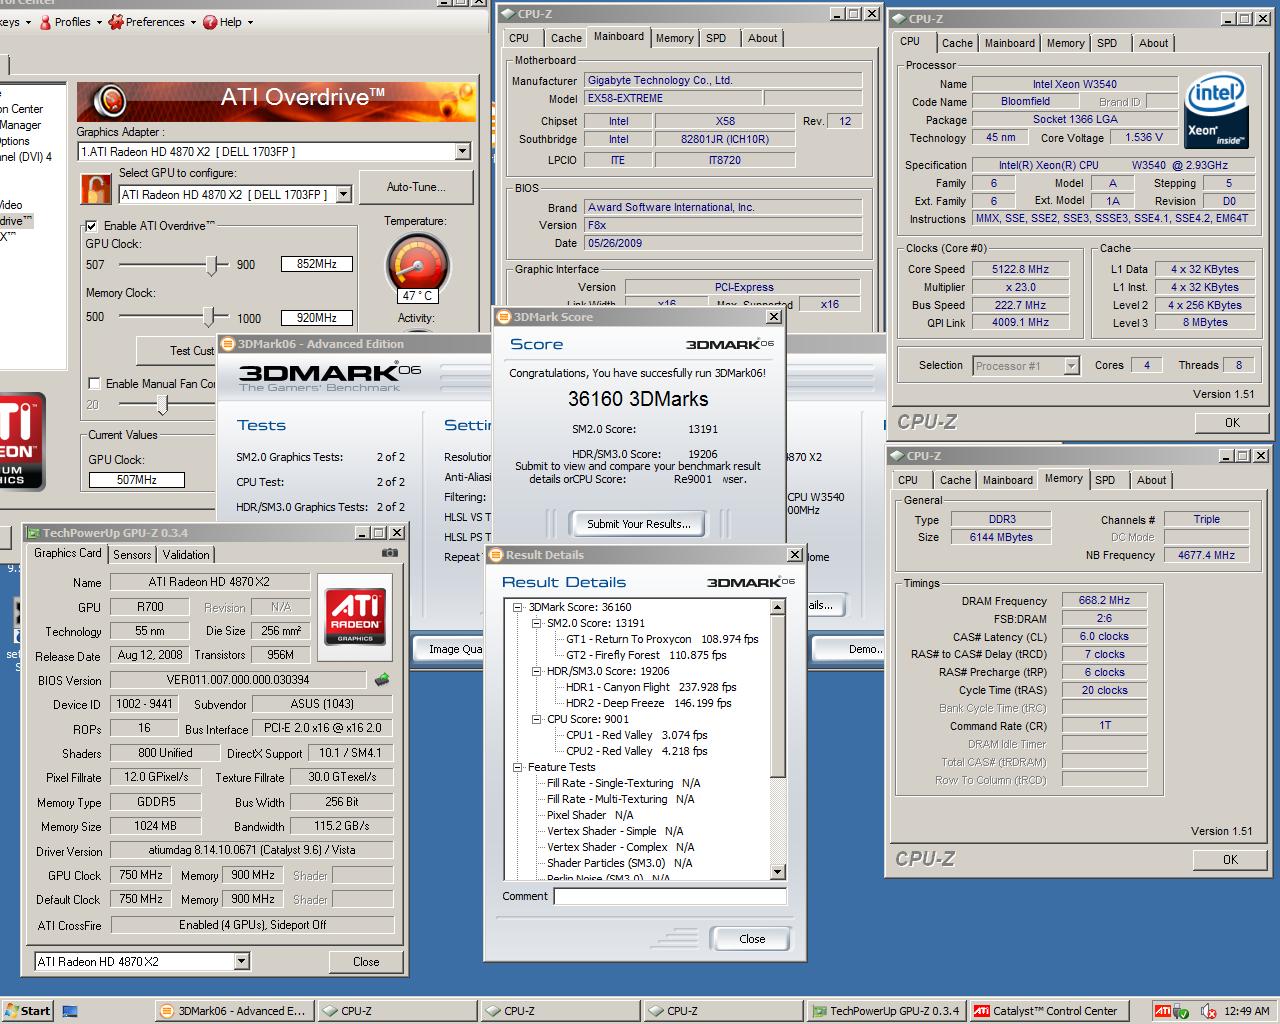
Task: Toggle Enable Manual Fan Control checkbox
Action: click(94, 383)
